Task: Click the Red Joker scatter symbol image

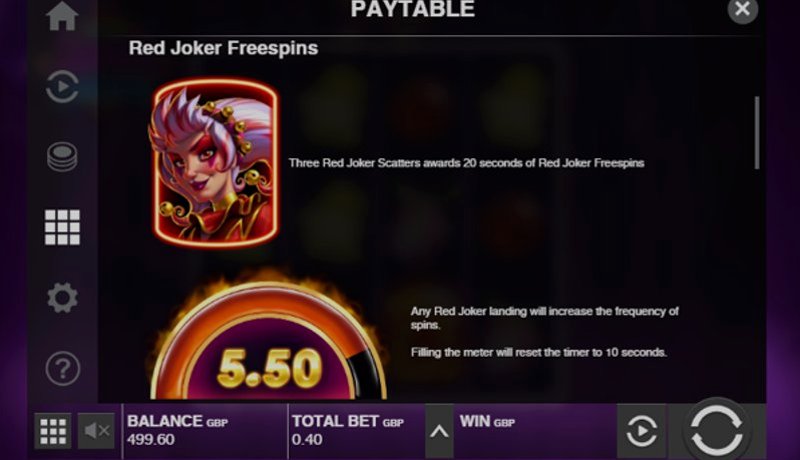Action: click(215, 163)
